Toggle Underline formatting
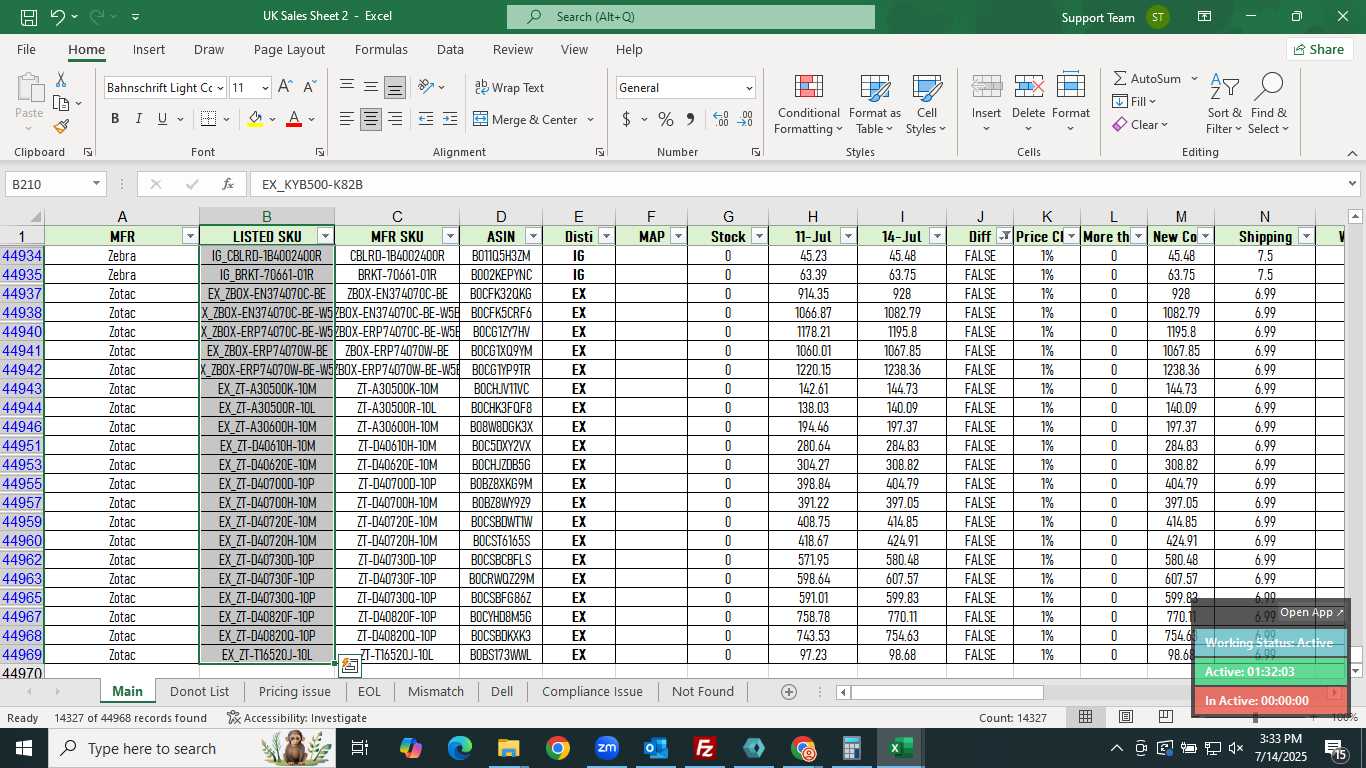Viewport: 1366px width, 768px height. click(162, 119)
